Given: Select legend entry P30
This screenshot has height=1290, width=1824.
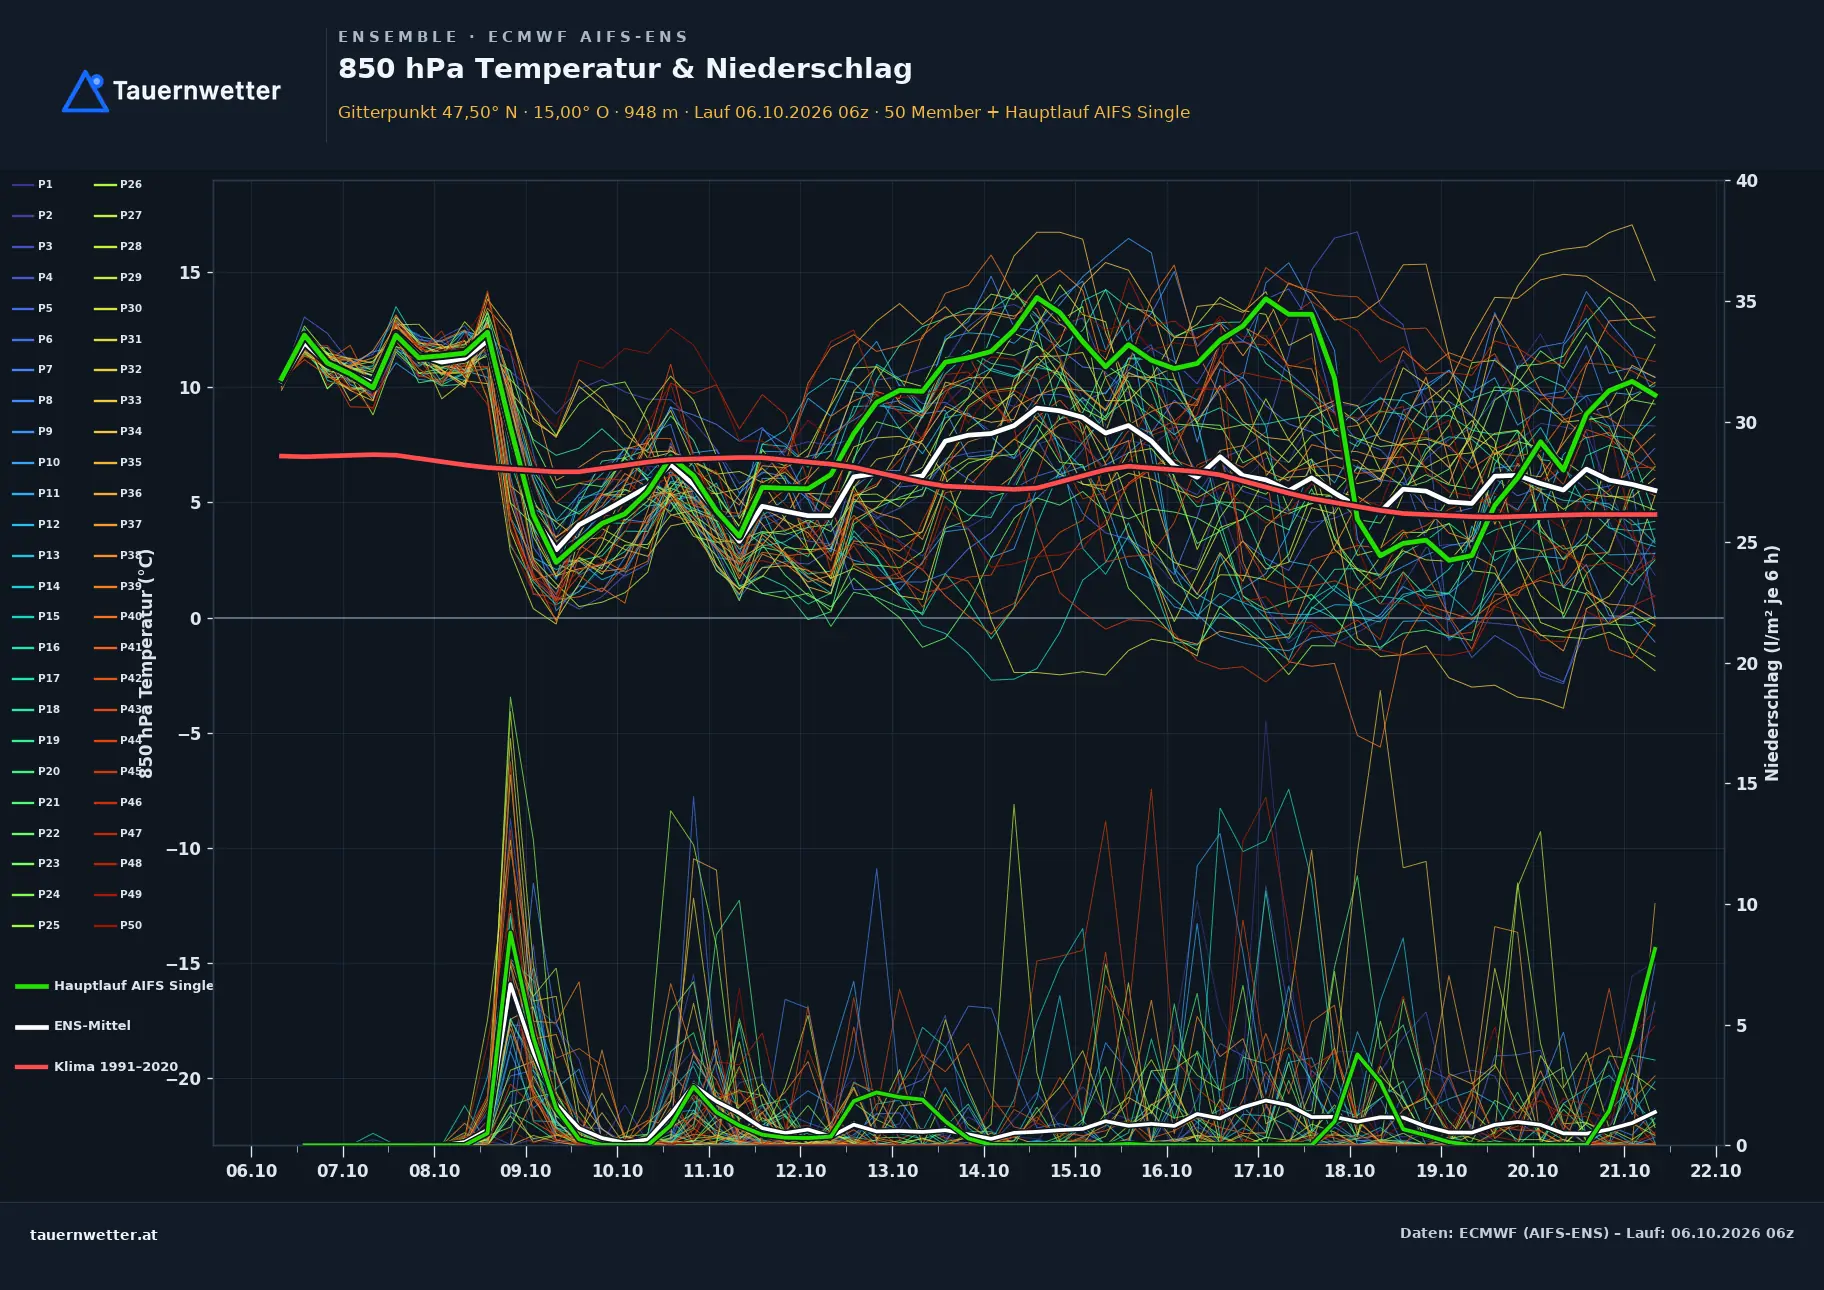Looking at the screenshot, I should click(x=118, y=308).
